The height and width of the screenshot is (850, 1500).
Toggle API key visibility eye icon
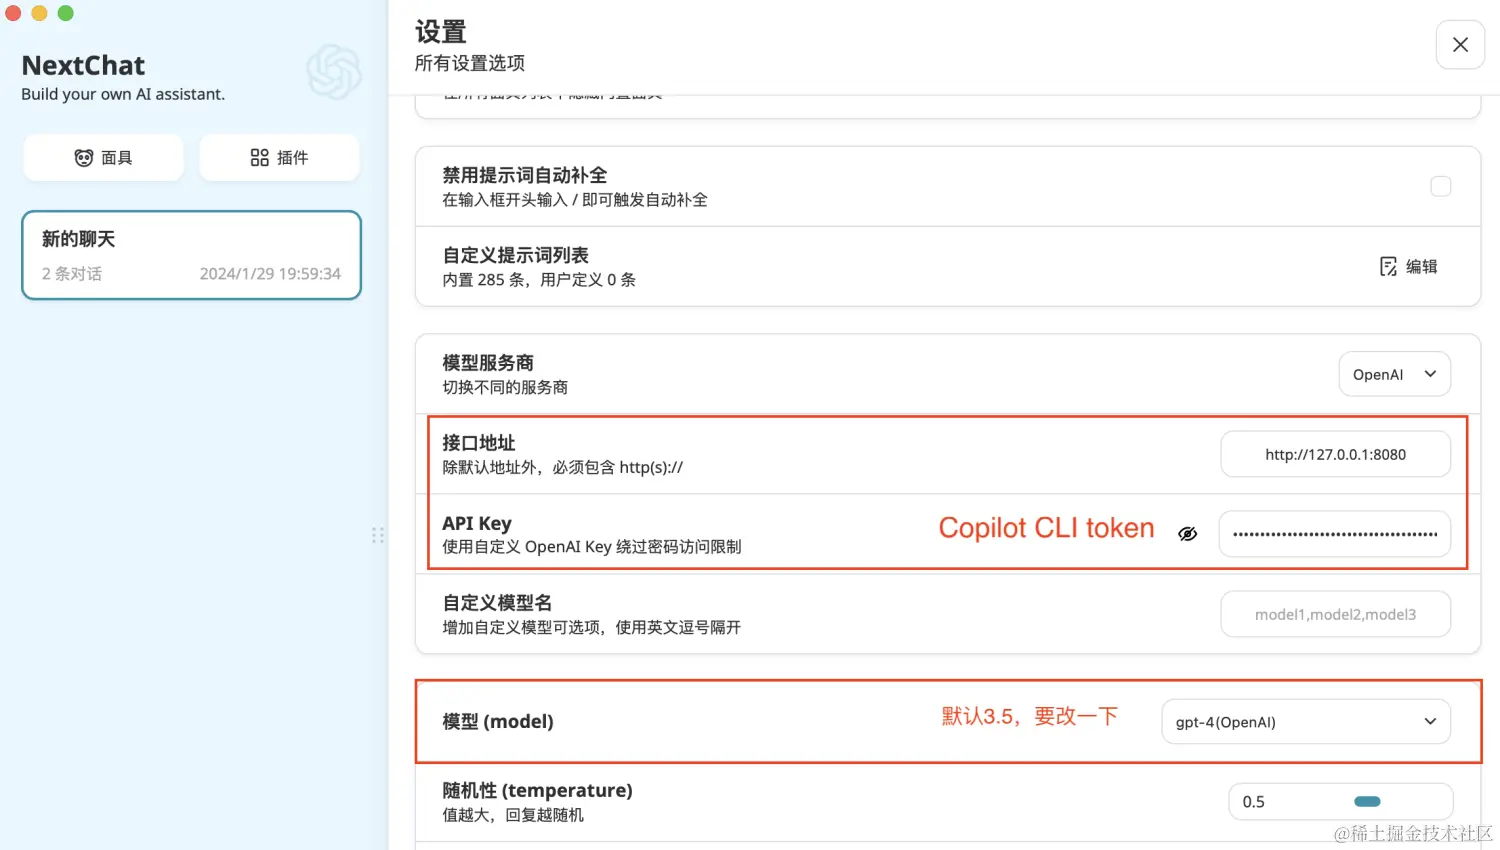[x=1188, y=534]
